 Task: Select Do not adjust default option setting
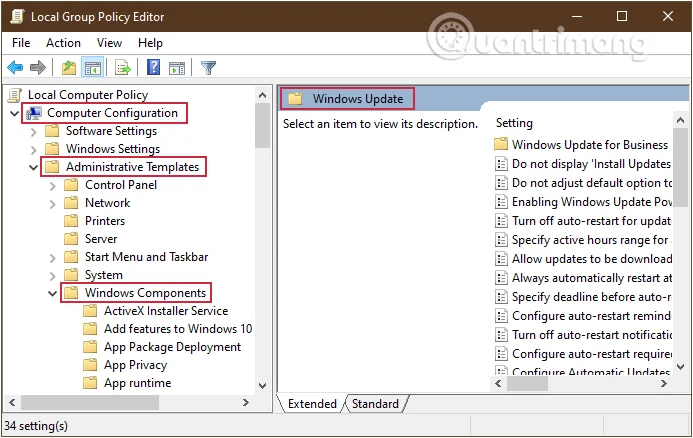click(x=592, y=183)
